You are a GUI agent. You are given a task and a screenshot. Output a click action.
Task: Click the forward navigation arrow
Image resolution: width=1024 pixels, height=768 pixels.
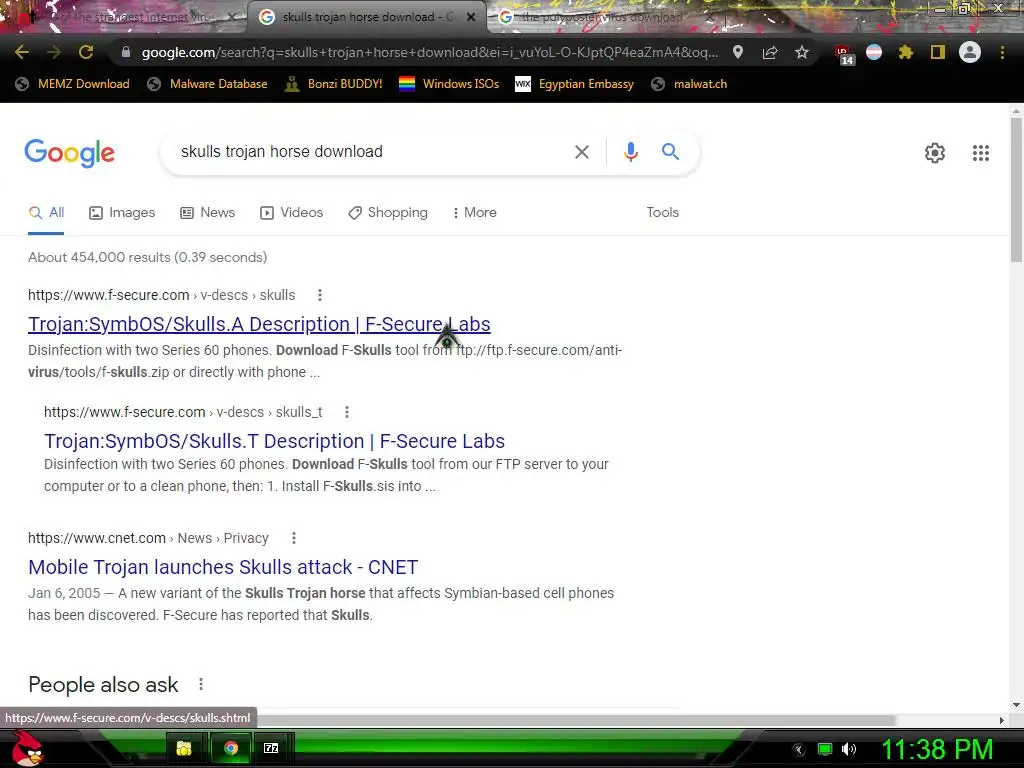54,52
